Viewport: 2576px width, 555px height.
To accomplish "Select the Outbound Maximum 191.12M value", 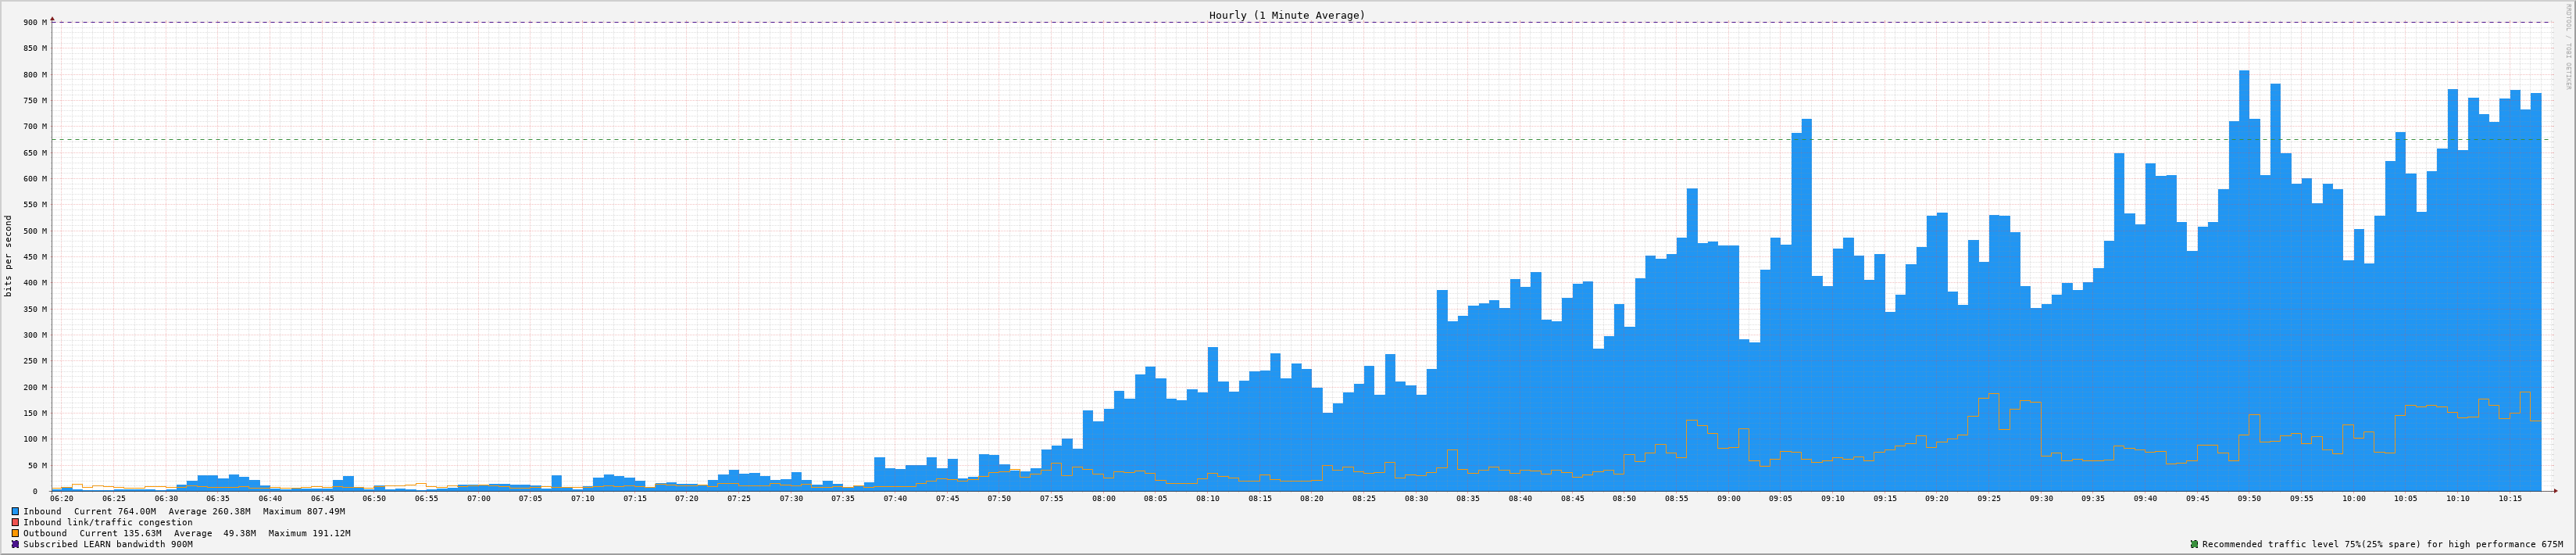I will (x=326, y=533).
